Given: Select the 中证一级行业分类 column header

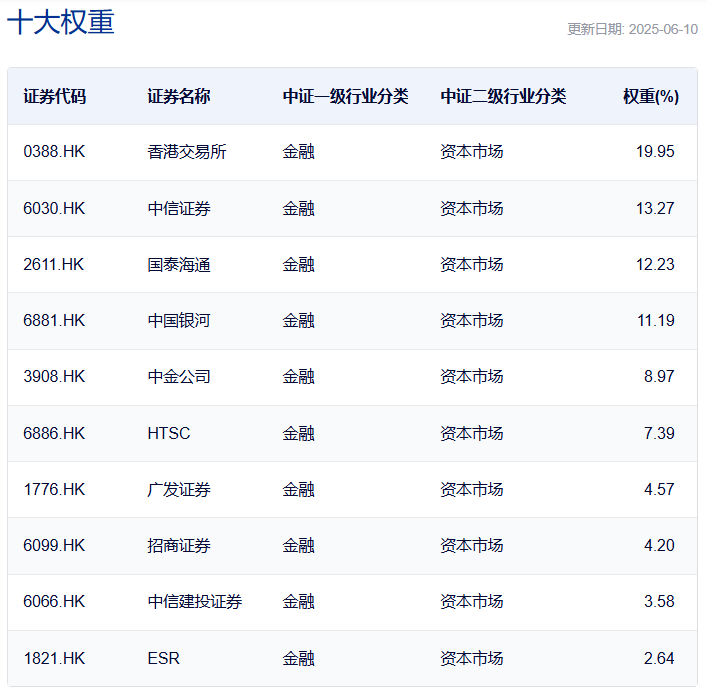Looking at the screenshot, I should pyautogui.click(x=345, y=97).
